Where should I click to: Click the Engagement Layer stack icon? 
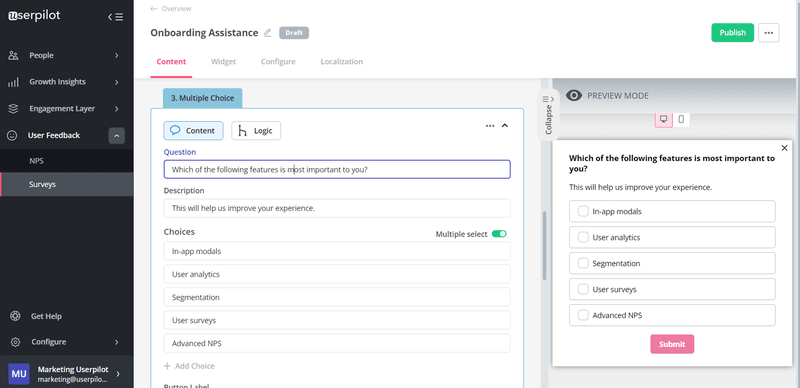pyautogui.click(x=14, y=109)
